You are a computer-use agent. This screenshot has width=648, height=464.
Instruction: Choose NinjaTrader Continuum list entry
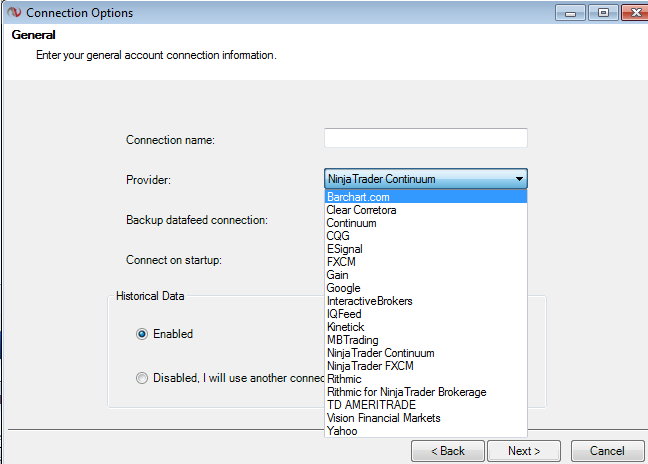(426, 353)
